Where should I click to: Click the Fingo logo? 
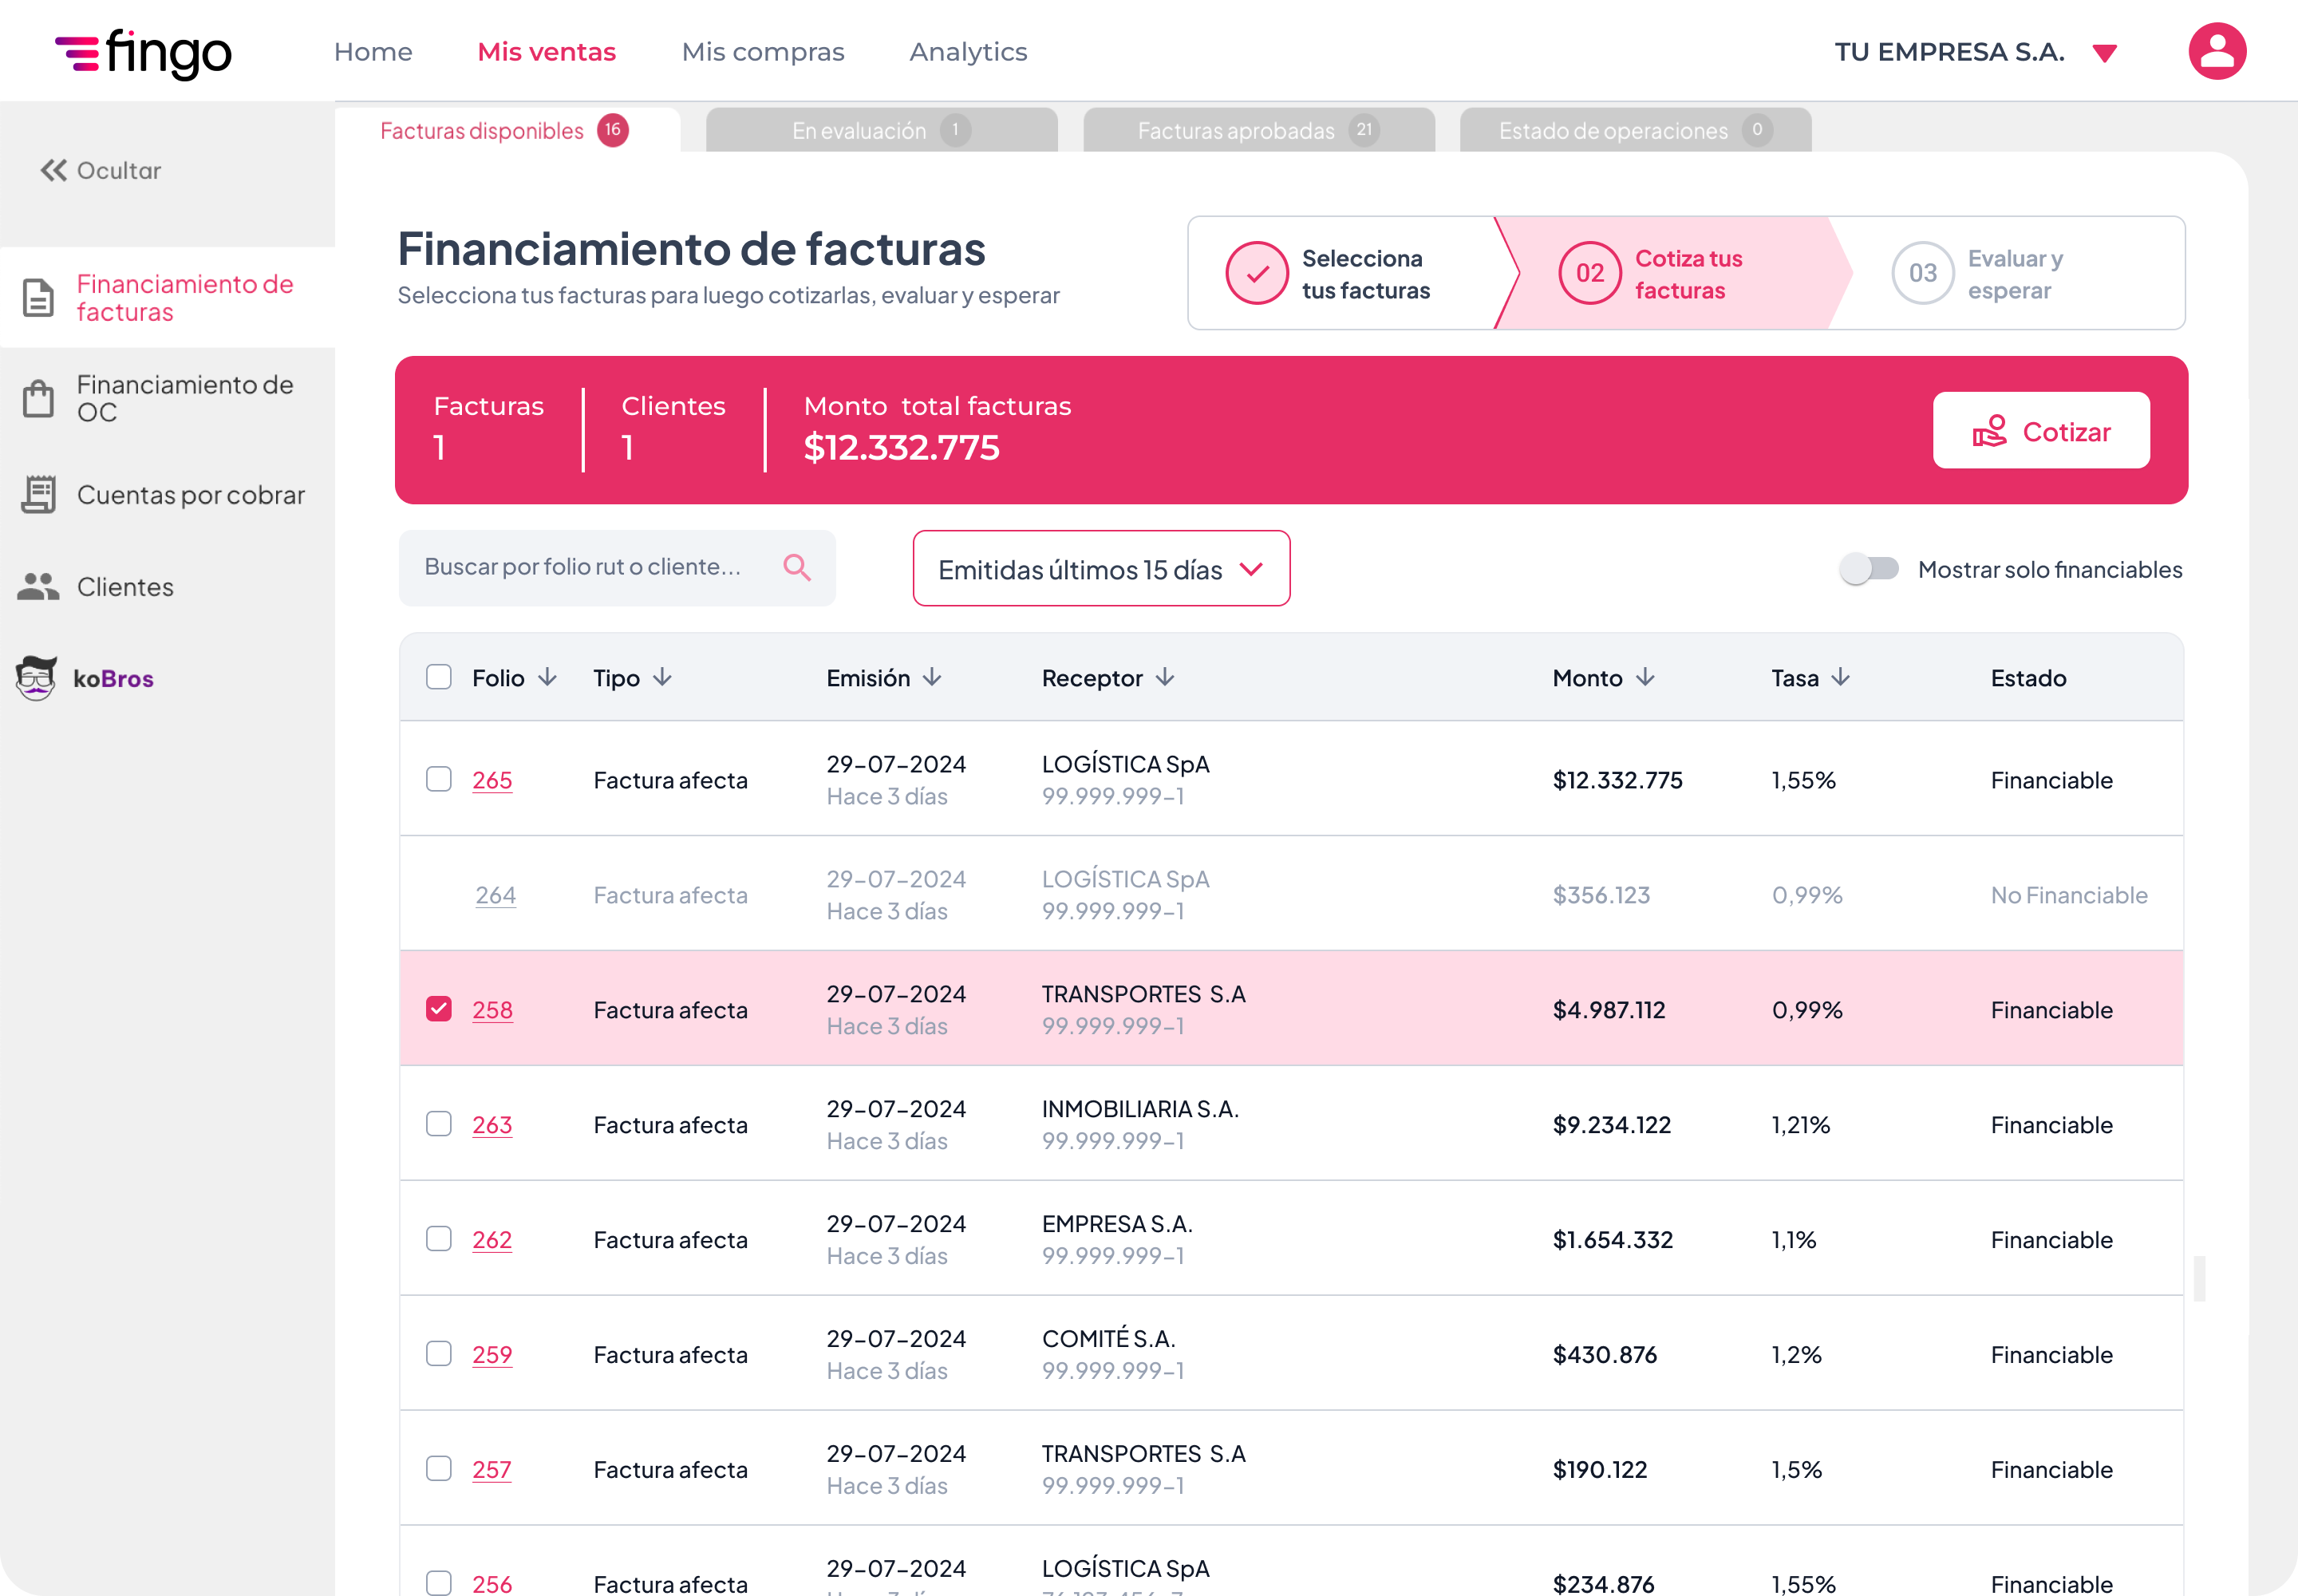point(143,52)
